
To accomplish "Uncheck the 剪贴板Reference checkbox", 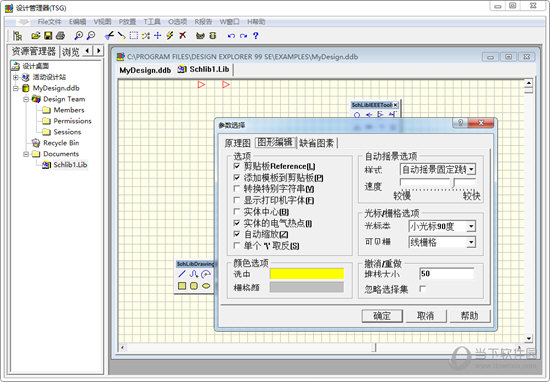I will [x=237, y=166].
